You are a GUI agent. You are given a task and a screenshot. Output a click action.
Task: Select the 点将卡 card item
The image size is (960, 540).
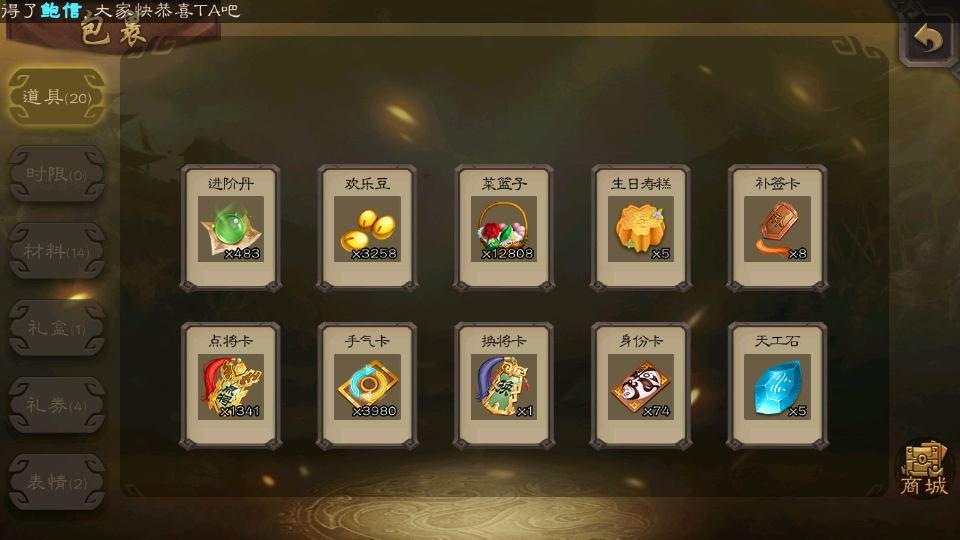231,386
